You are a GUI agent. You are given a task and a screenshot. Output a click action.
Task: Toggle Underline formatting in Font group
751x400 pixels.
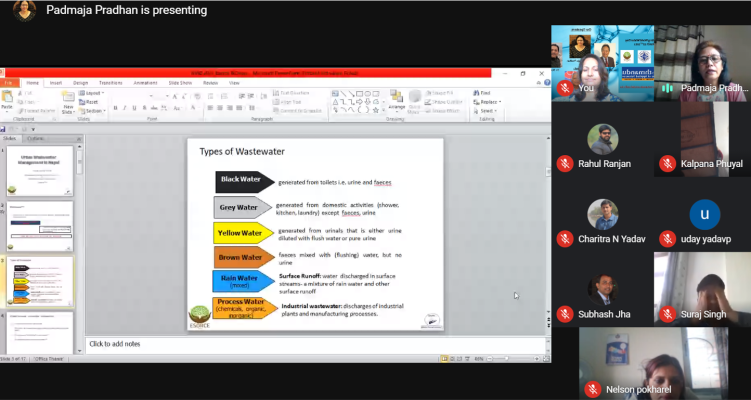(134, 108)
